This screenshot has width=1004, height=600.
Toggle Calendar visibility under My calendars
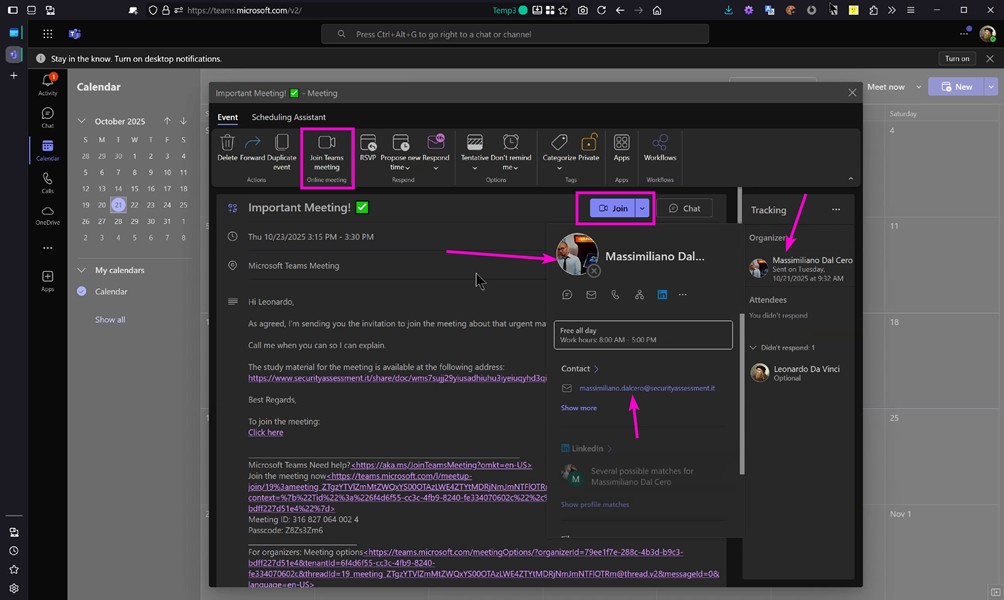tap(82, 292)
